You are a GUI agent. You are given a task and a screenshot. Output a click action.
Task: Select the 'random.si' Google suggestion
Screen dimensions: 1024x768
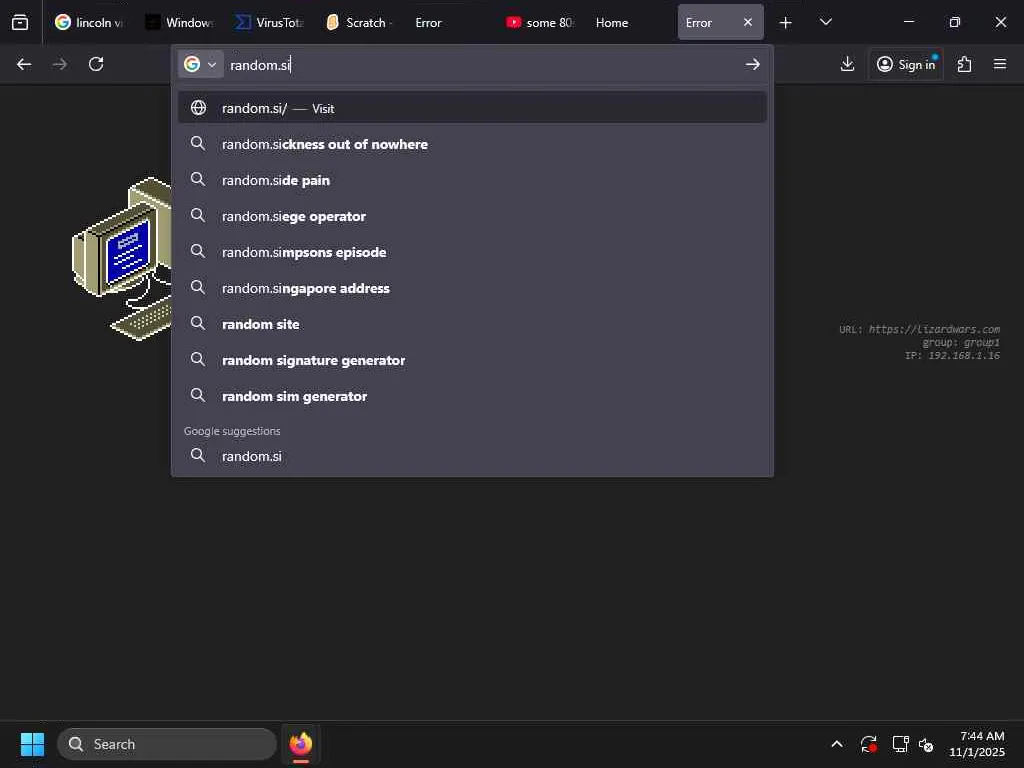(x=472, y=456)
